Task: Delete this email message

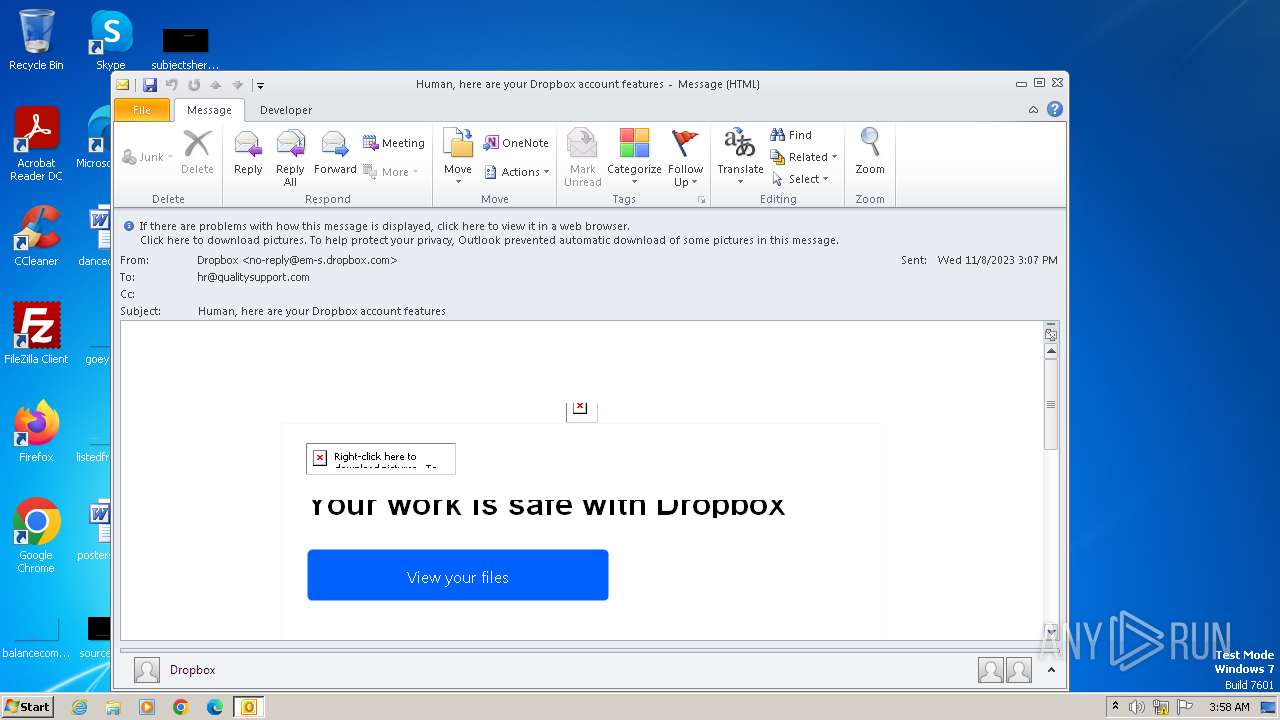Action: tap(197, 153)
